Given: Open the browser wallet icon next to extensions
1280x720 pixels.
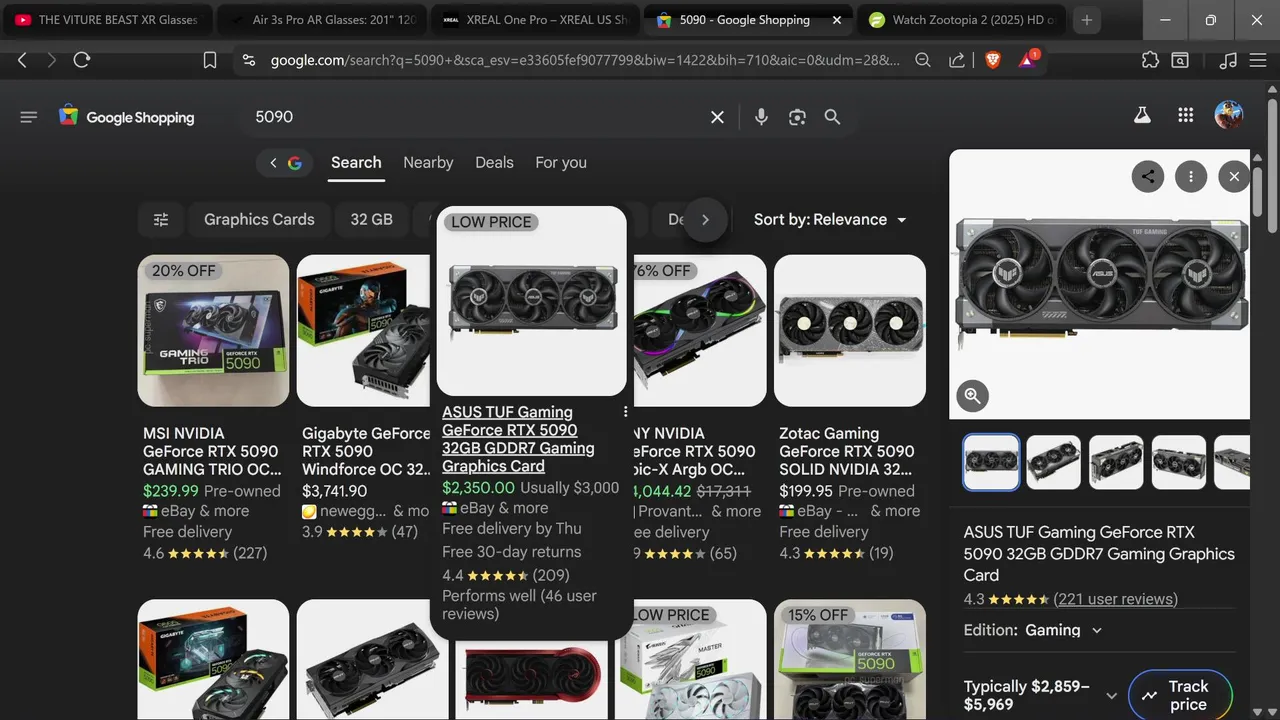Looking at the screenshot, I should click(x=1180, y=60).
